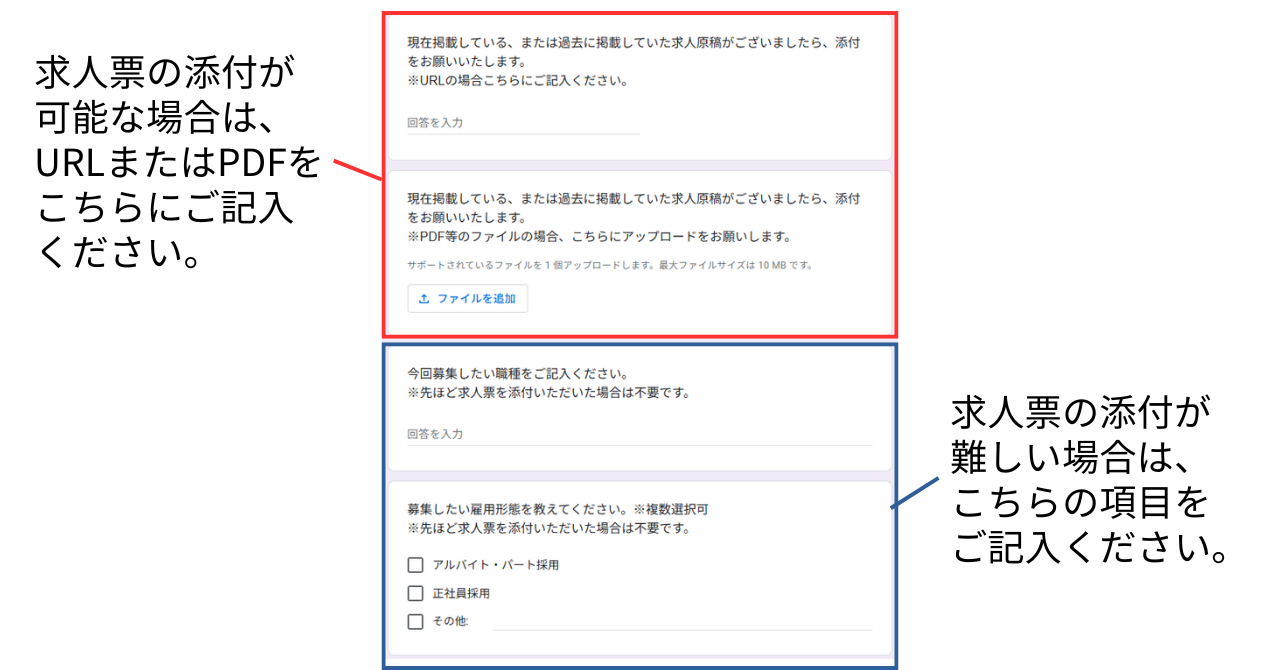Viewport: 1280px width, 670px height.
Task: Click the URL answer input field
Action: click(x=523, y=123)
